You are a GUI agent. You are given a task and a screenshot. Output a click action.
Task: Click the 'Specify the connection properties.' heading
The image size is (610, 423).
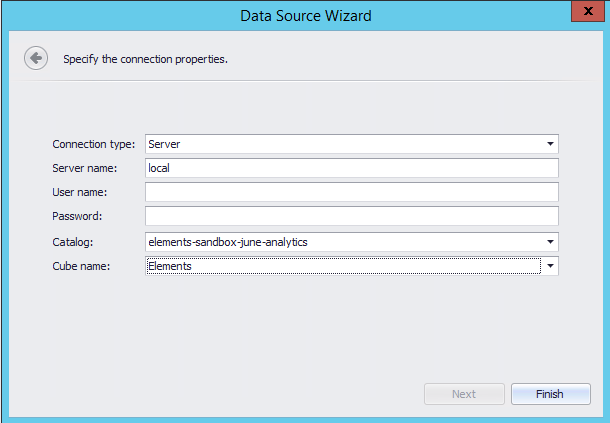146,59
